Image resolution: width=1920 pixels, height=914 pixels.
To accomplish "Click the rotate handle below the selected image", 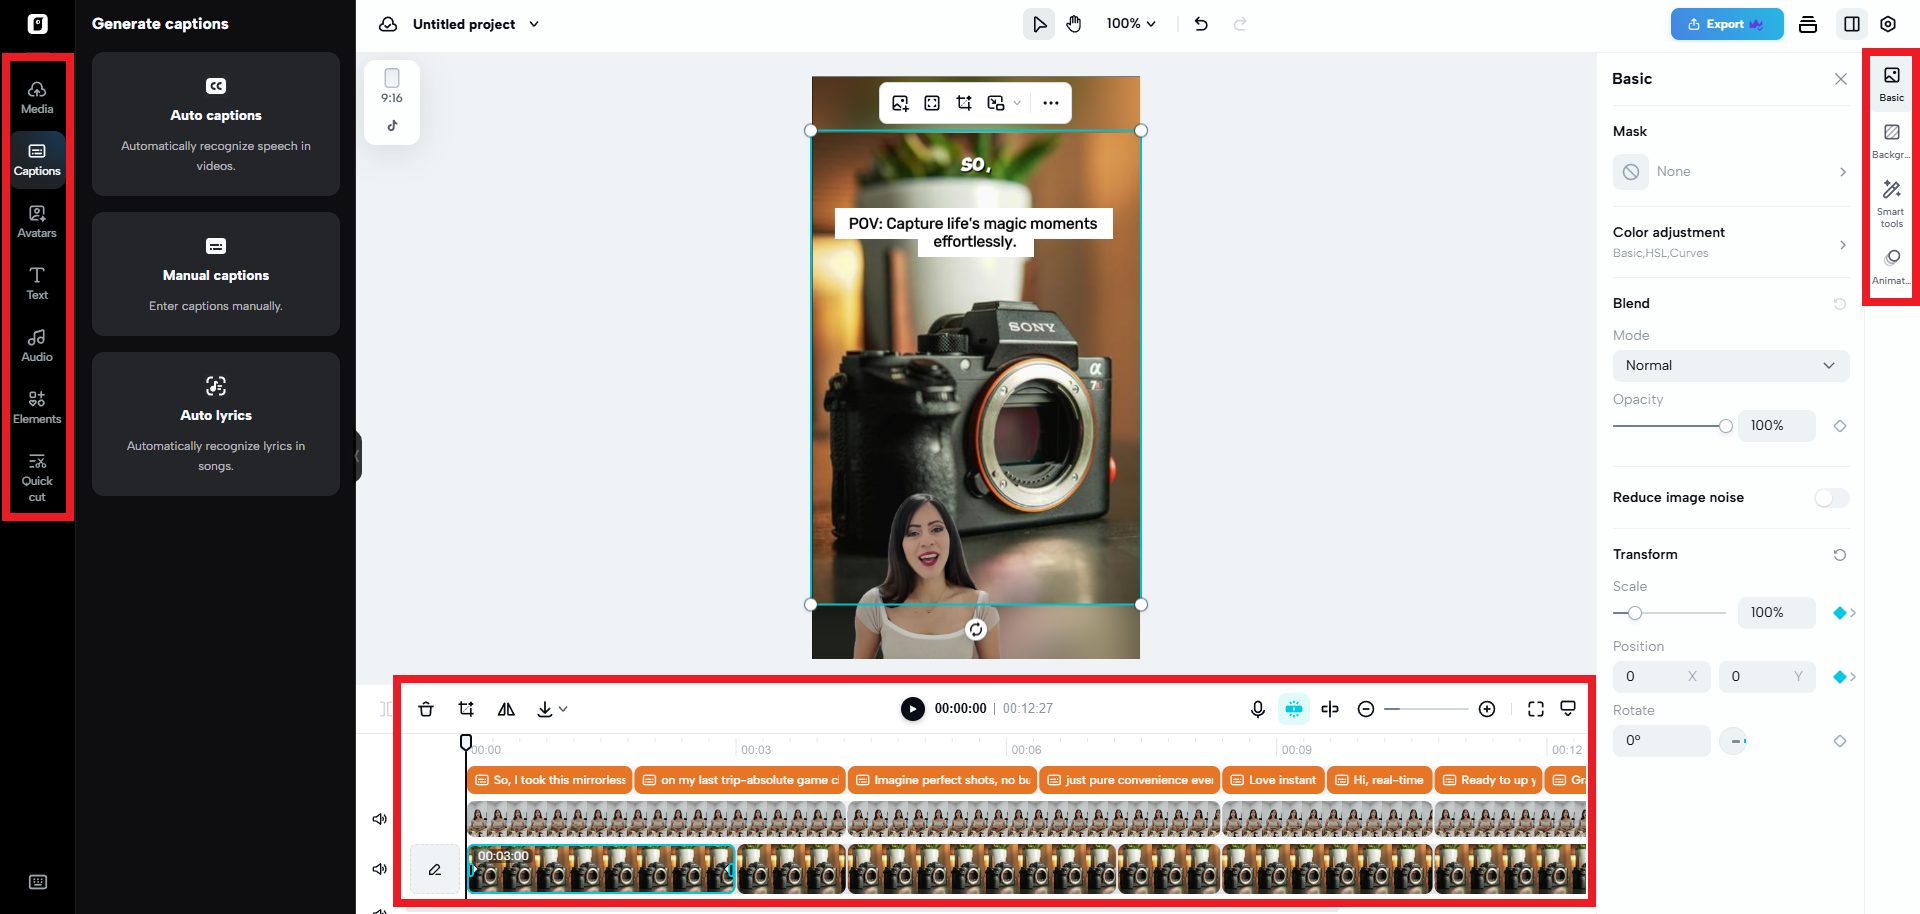I will (976, 629).
